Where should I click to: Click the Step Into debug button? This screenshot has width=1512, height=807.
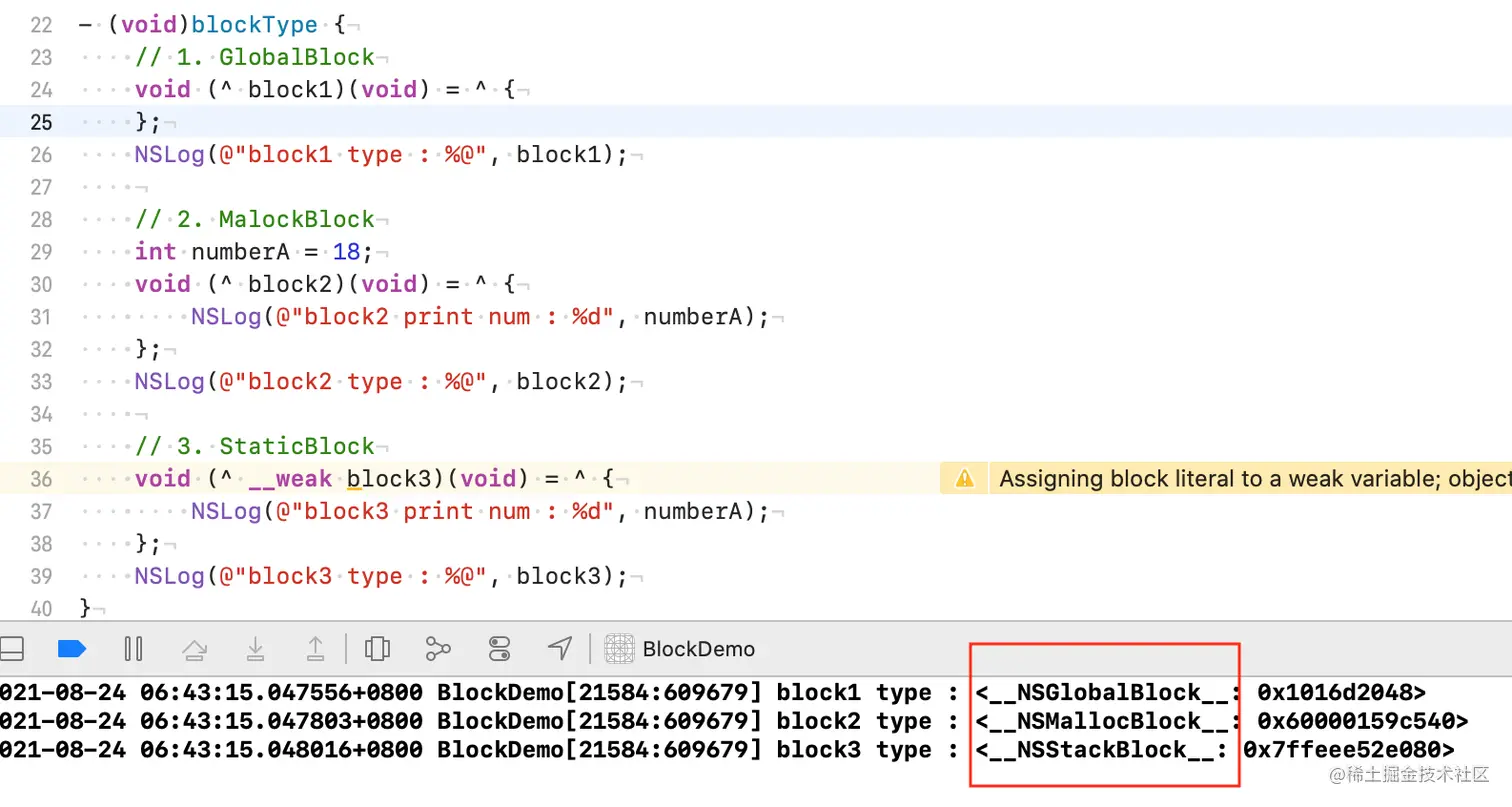(x=255, y=650)
